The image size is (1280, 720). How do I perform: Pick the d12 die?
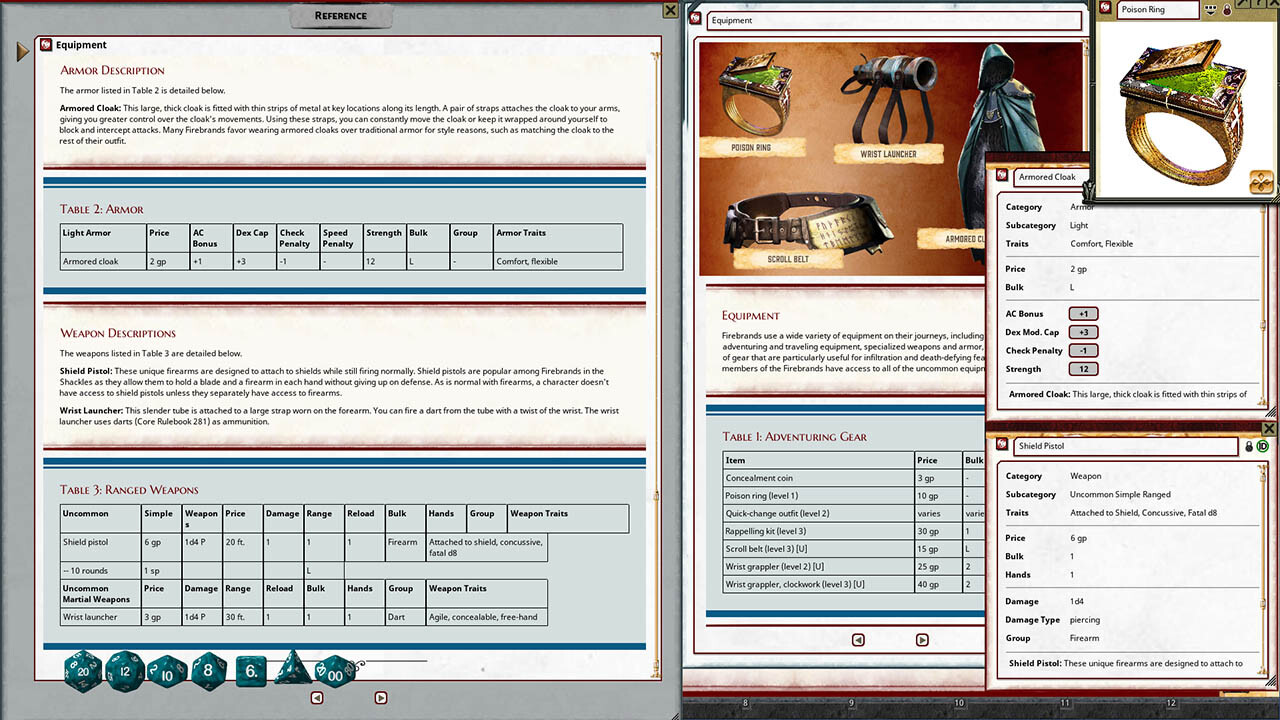(x=124, y=670)
